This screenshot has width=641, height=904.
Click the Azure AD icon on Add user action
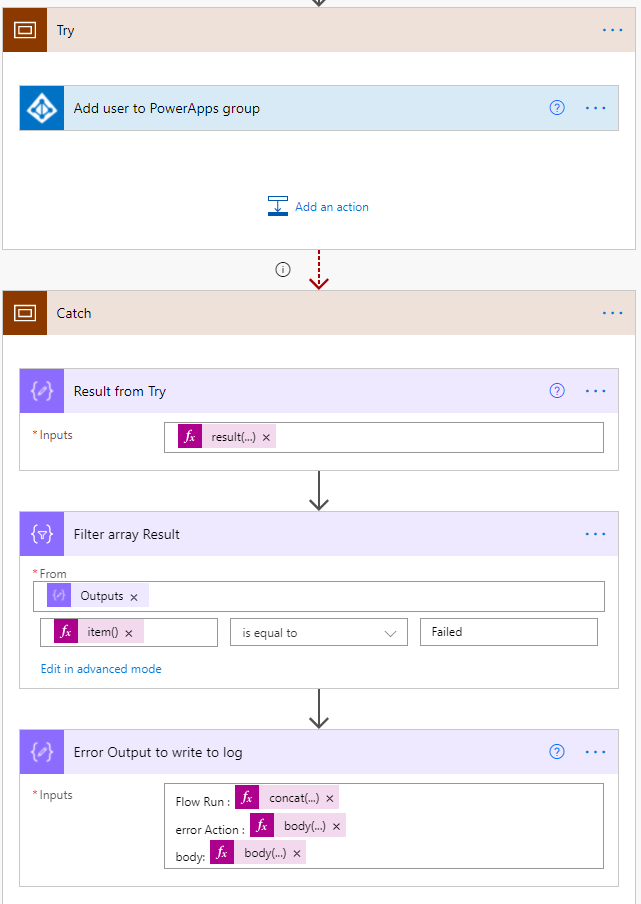tap(42, 108)
